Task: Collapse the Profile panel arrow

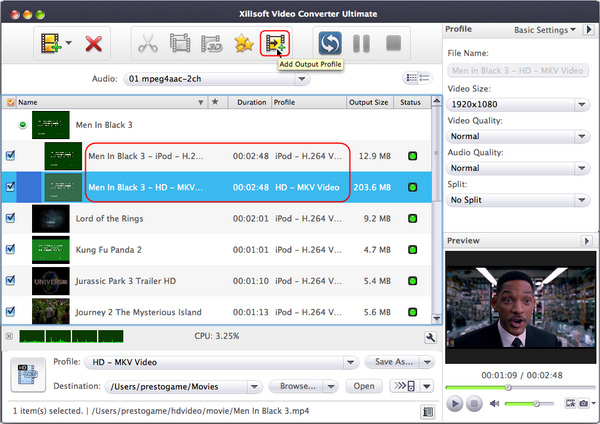Action: pyautogui.click(x=589, y=29)
